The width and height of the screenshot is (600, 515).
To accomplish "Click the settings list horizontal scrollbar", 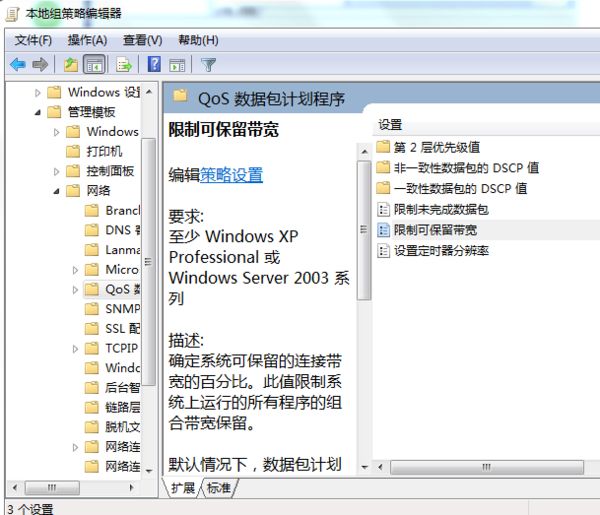I will 486,467.
